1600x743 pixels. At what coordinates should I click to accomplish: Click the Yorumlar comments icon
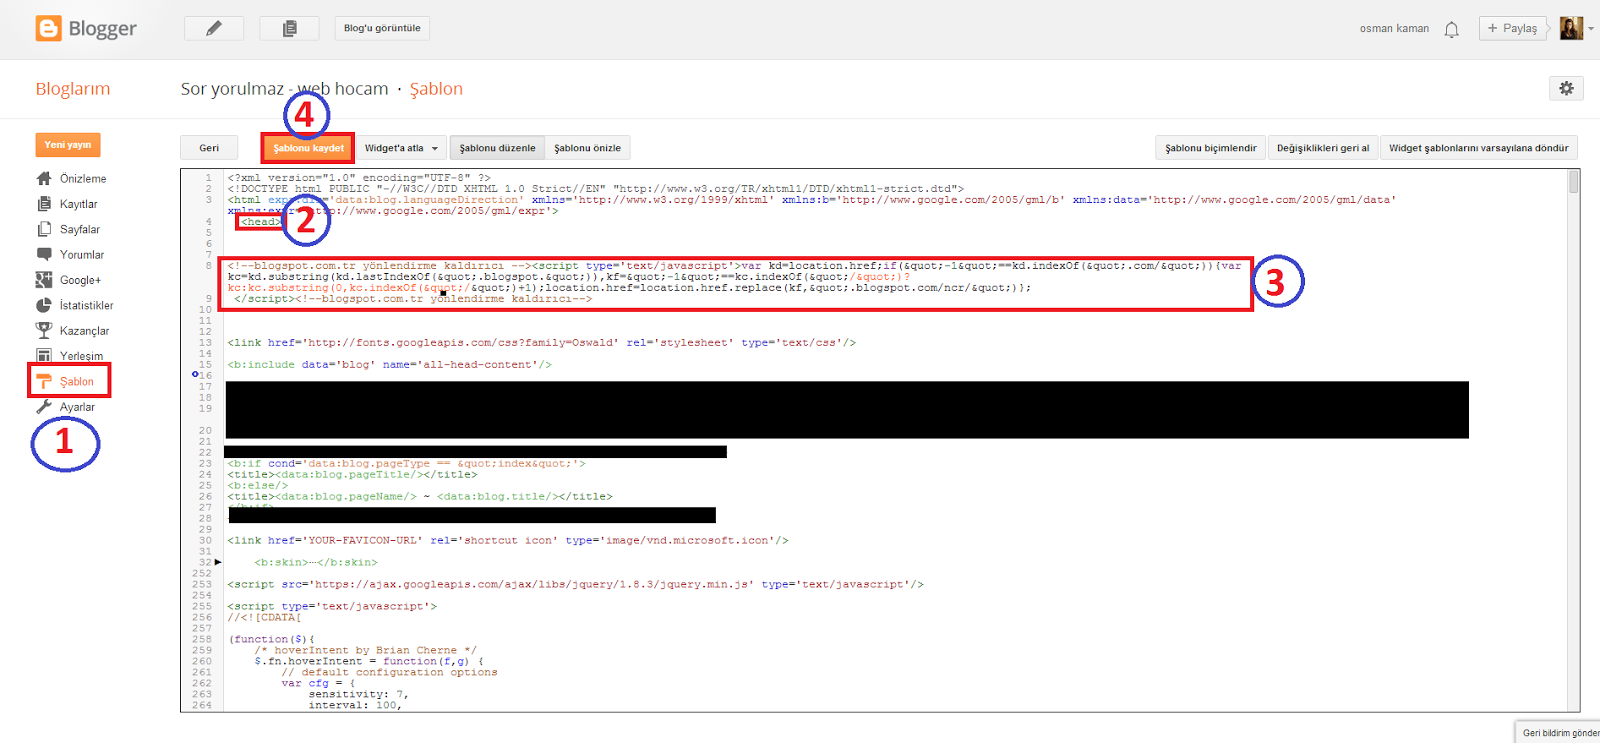pyautogui.click(x=44, y=254)
